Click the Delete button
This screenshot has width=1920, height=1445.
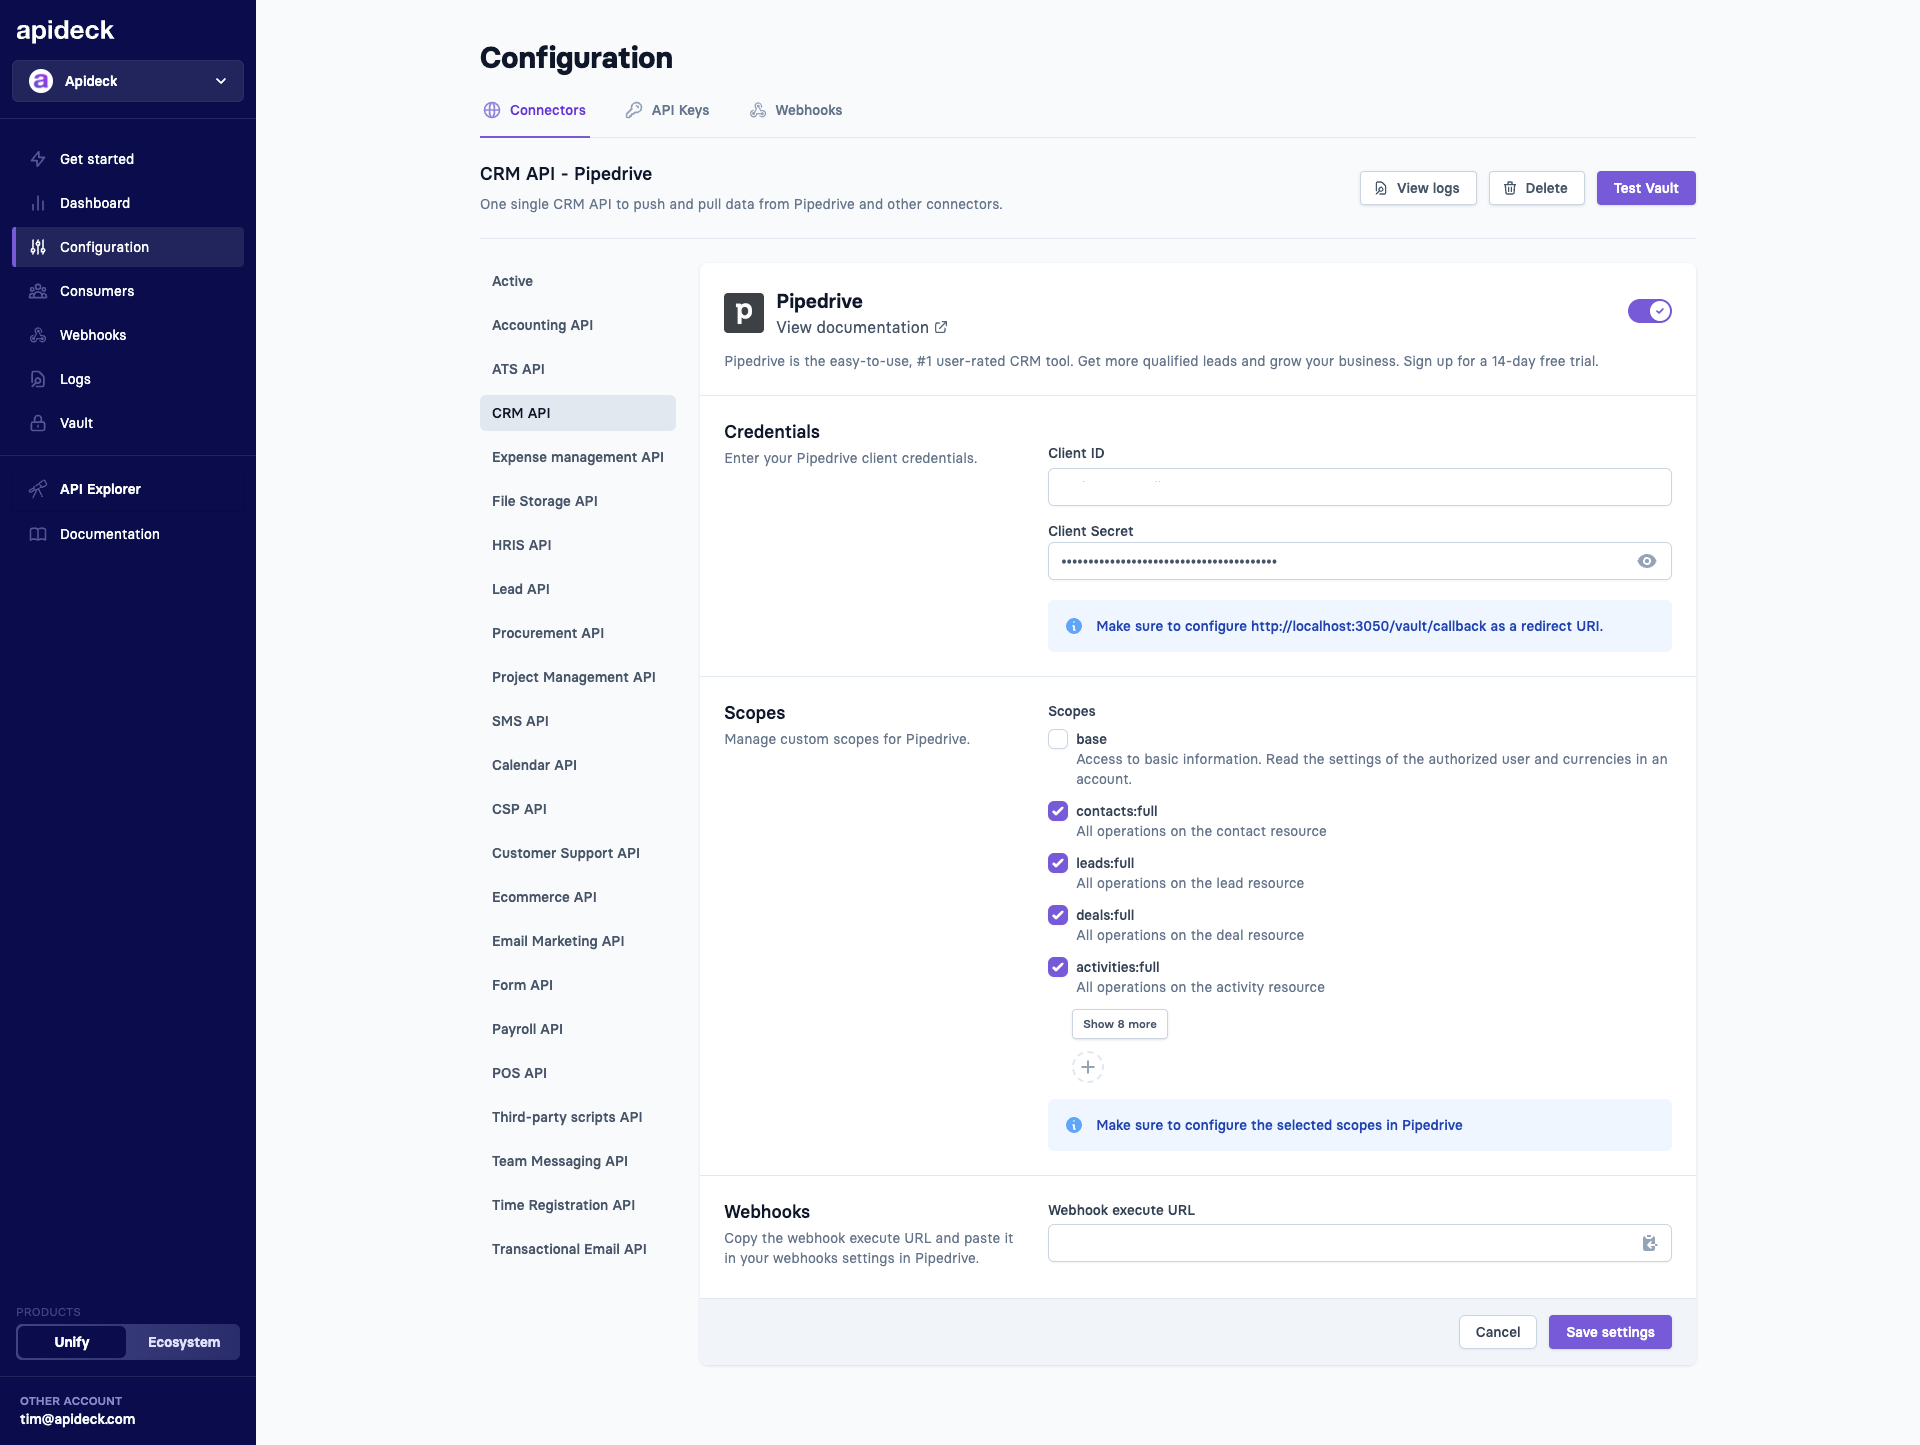(1536, 188)
